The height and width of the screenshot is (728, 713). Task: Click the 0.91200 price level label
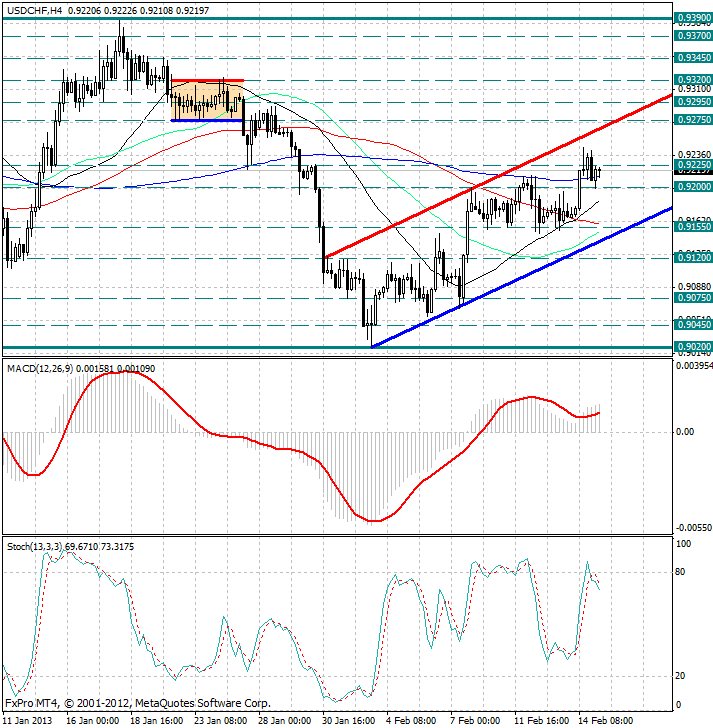(x=693, y=258)
